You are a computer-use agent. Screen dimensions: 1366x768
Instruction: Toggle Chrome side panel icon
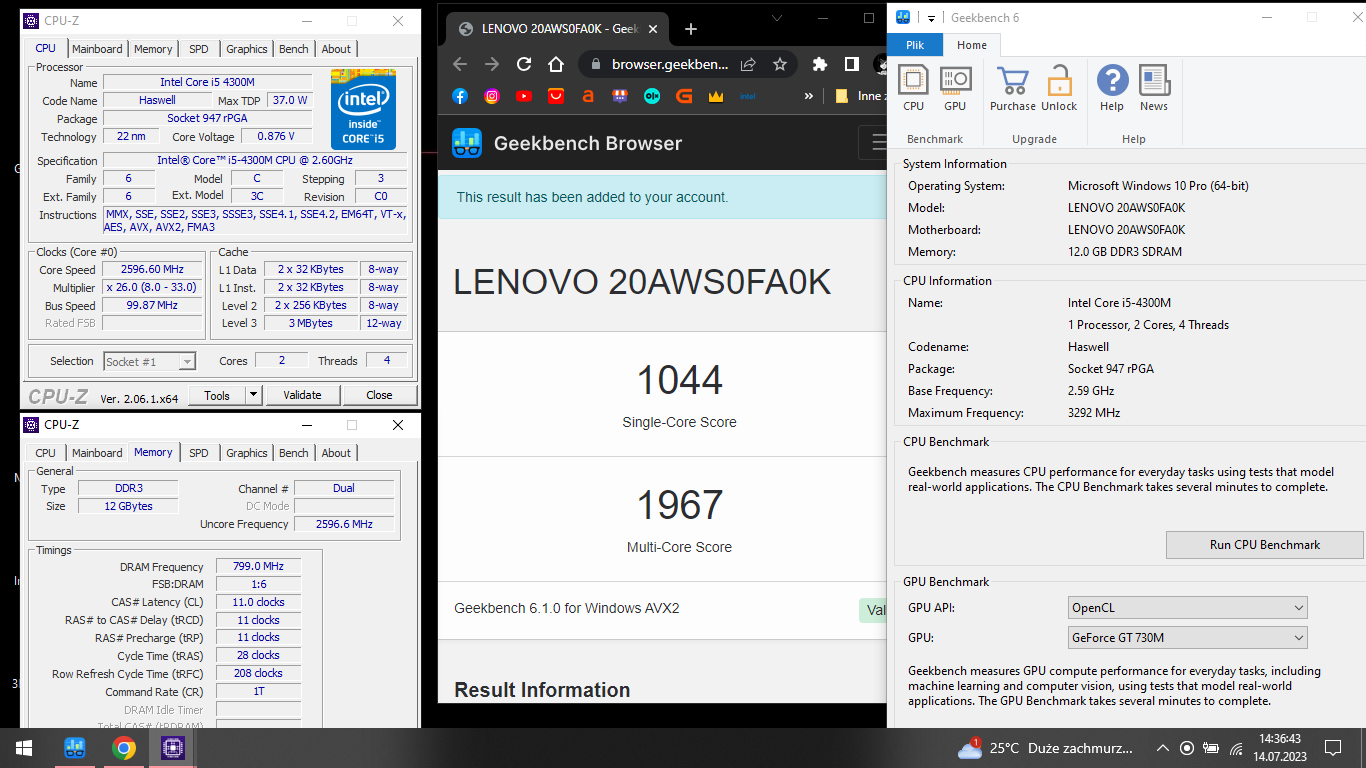click(x=852, y=64)
